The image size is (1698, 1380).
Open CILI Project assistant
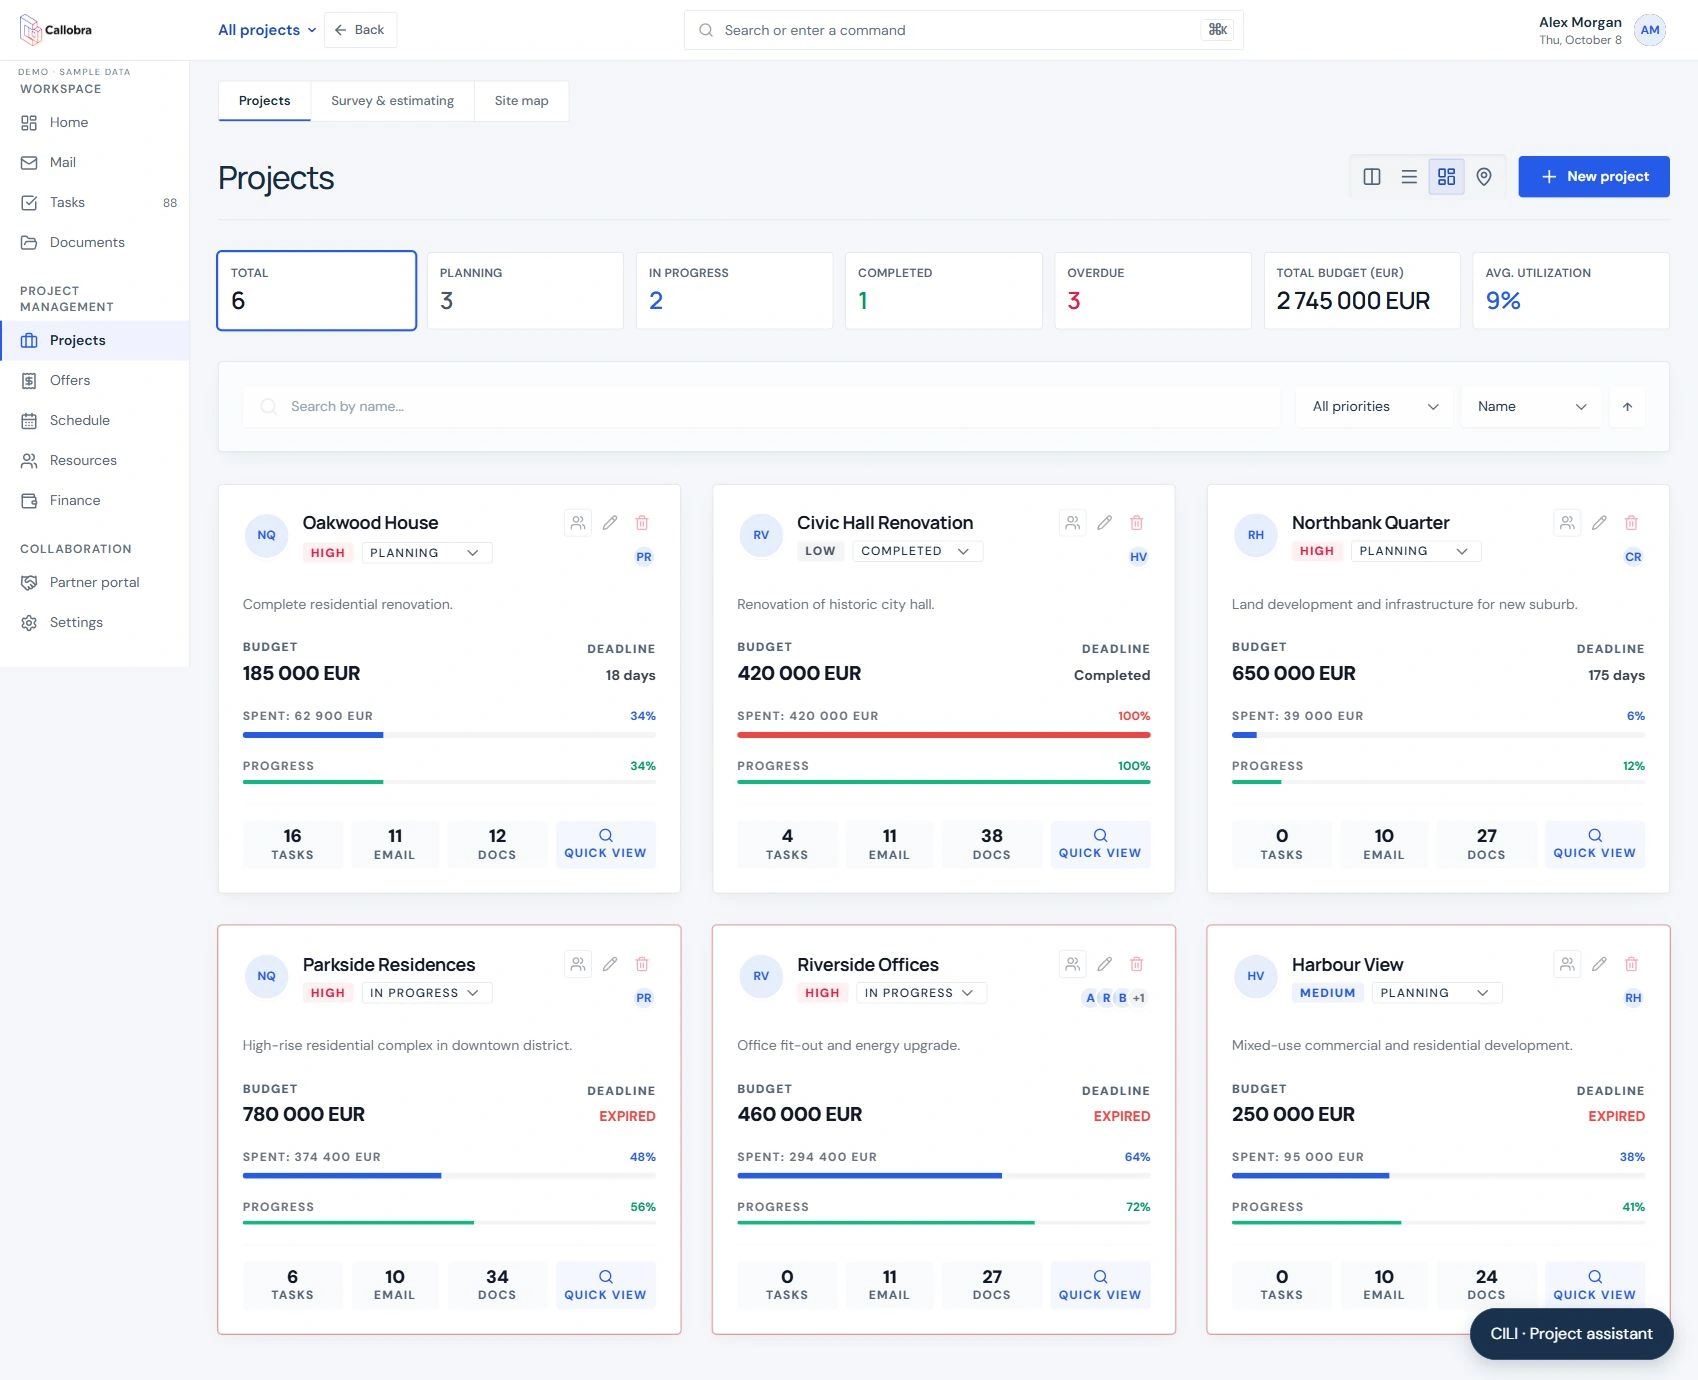coord(1571,1334)
